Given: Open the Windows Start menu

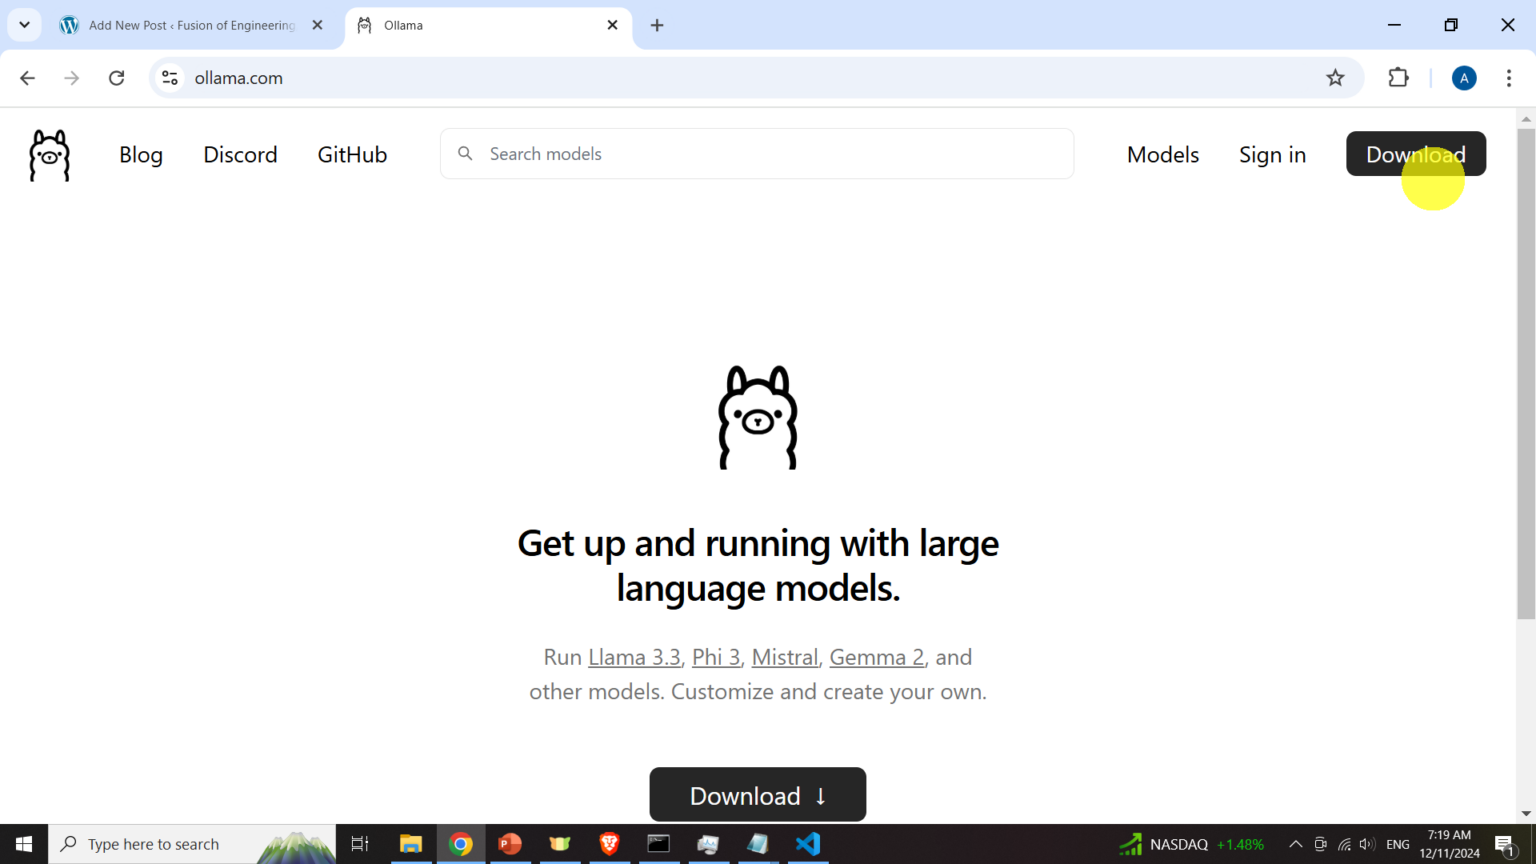Looking at the screenshot, I should [x=24, y=844].
